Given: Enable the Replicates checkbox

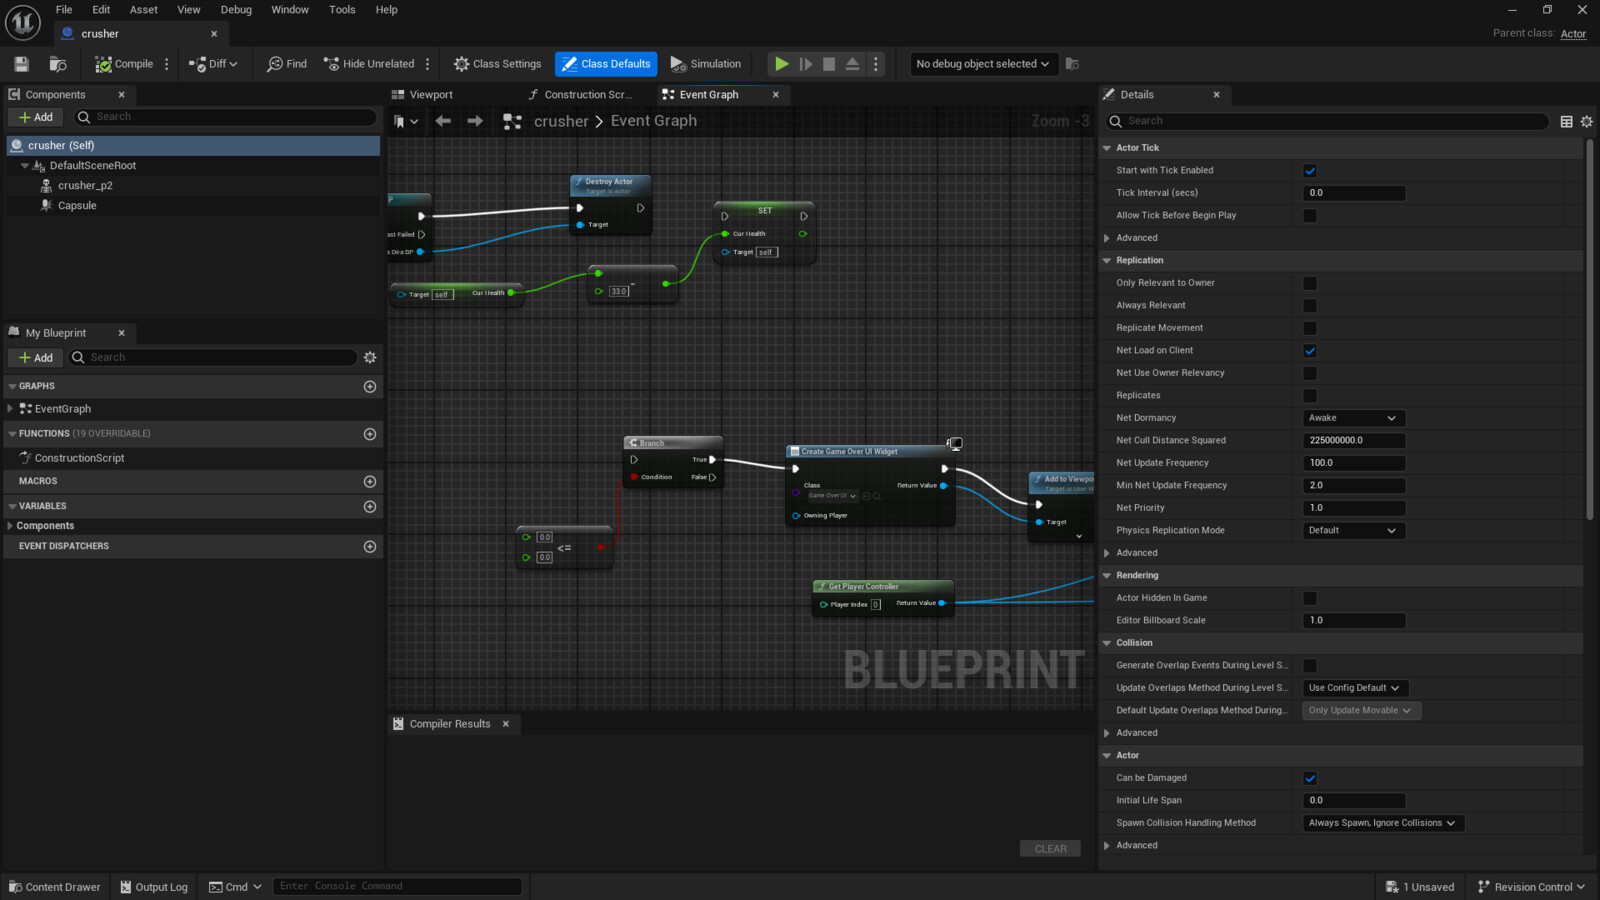Looking at the screenshot, I should [x=1310, y=396].
